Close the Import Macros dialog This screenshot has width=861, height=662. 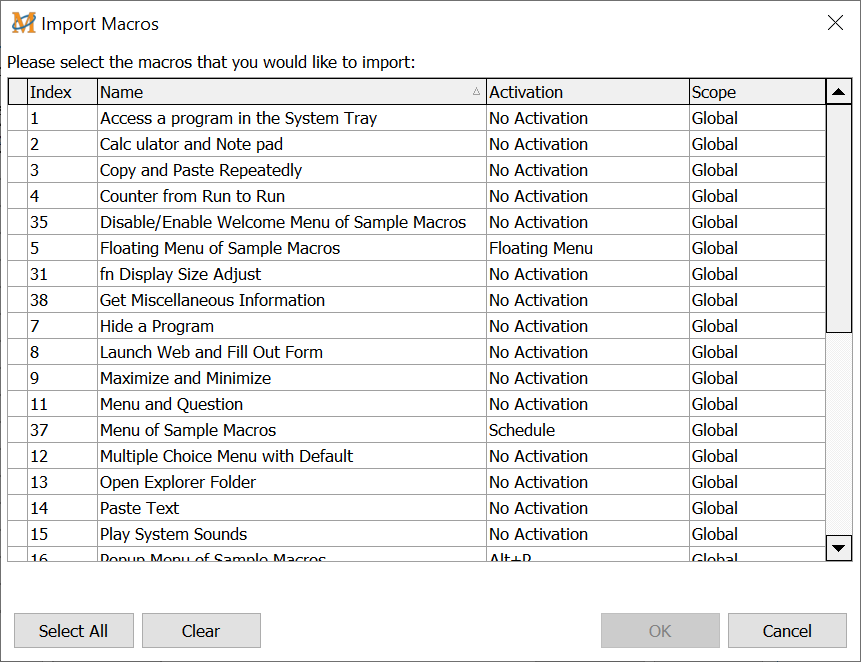(x=835, y=23)
